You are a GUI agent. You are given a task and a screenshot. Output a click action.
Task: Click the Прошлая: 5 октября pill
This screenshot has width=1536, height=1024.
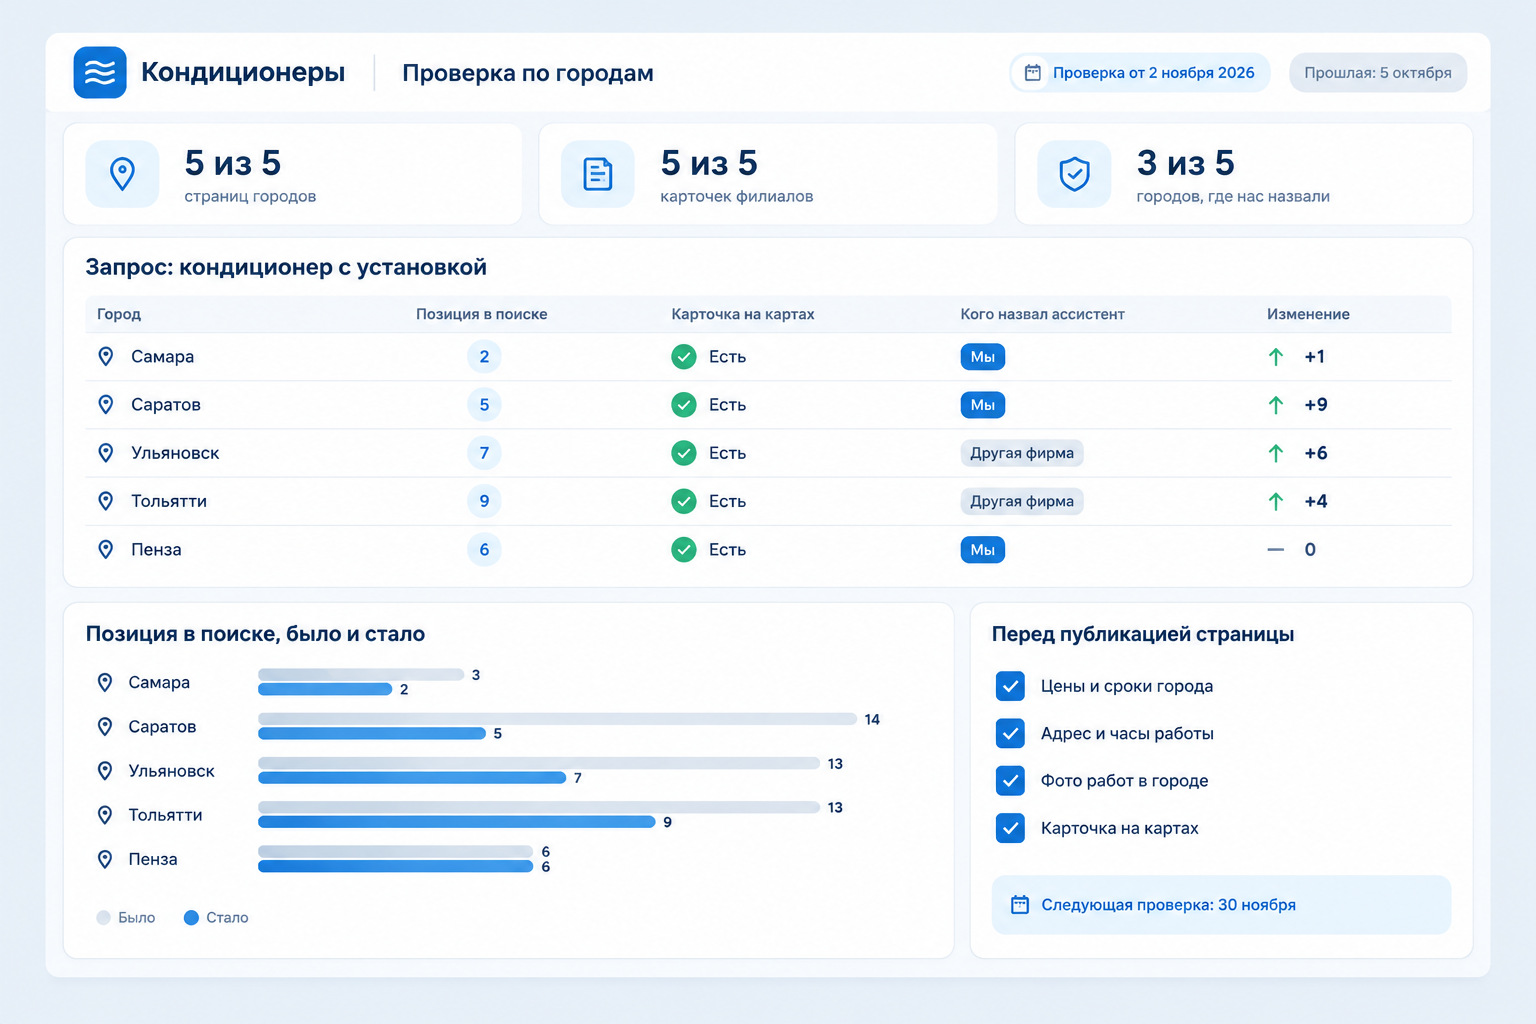pyautogui.click(x=1378, y=73)
